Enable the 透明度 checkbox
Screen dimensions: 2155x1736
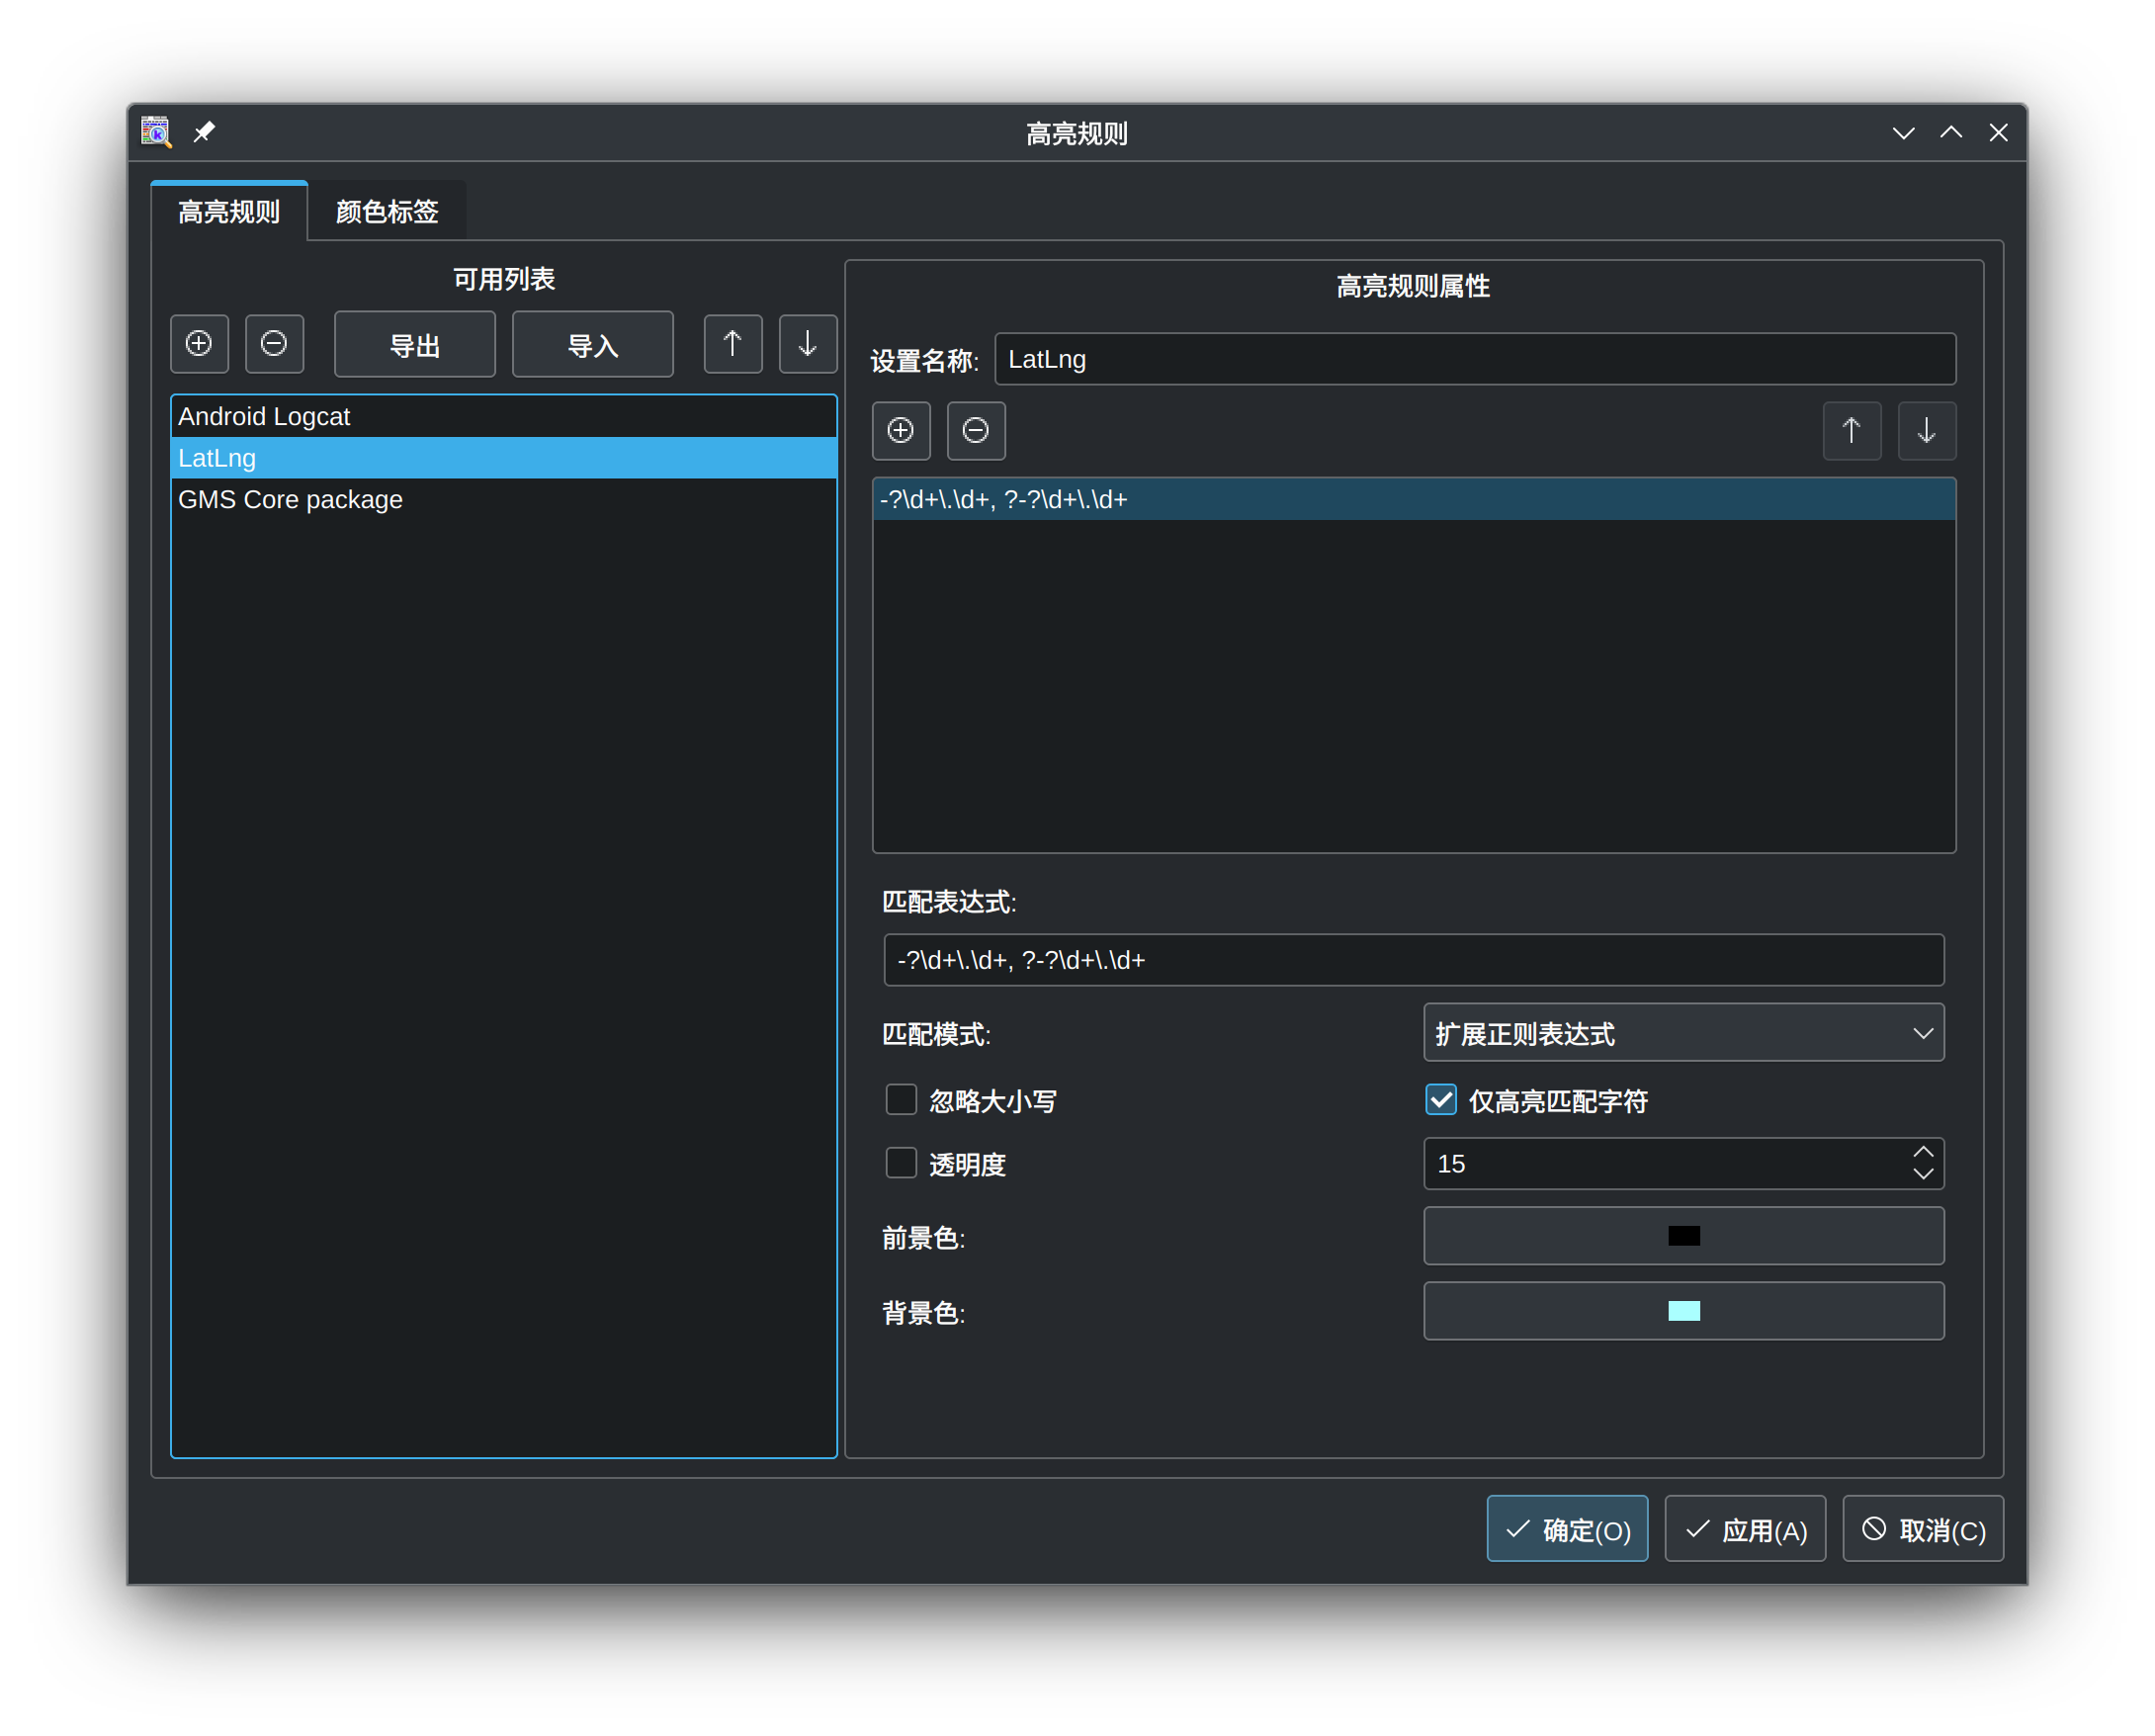(946, 1164)
